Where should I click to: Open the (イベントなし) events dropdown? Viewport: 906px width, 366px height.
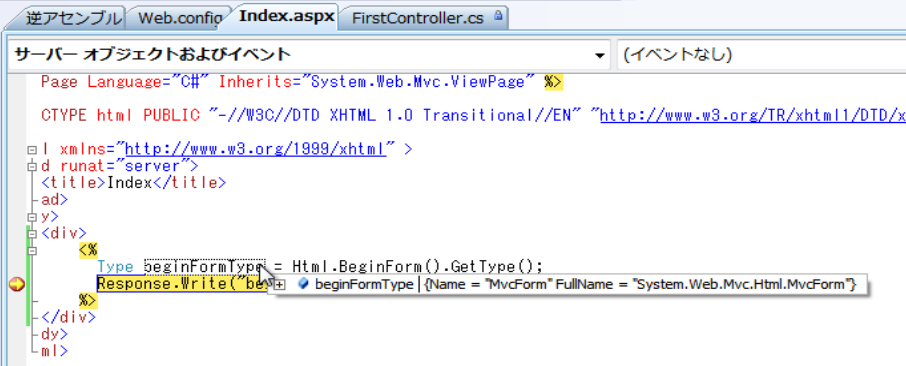coord(762,55)
